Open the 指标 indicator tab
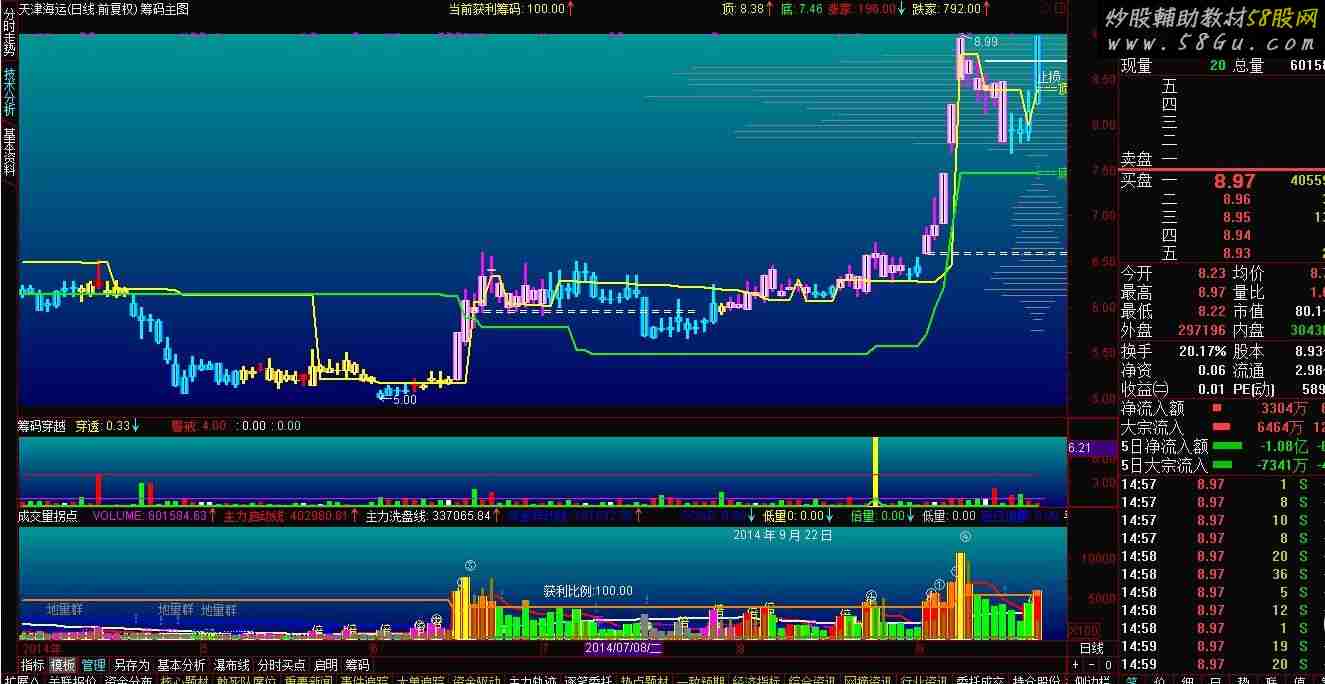1325x684 pixels. [33, 665]
